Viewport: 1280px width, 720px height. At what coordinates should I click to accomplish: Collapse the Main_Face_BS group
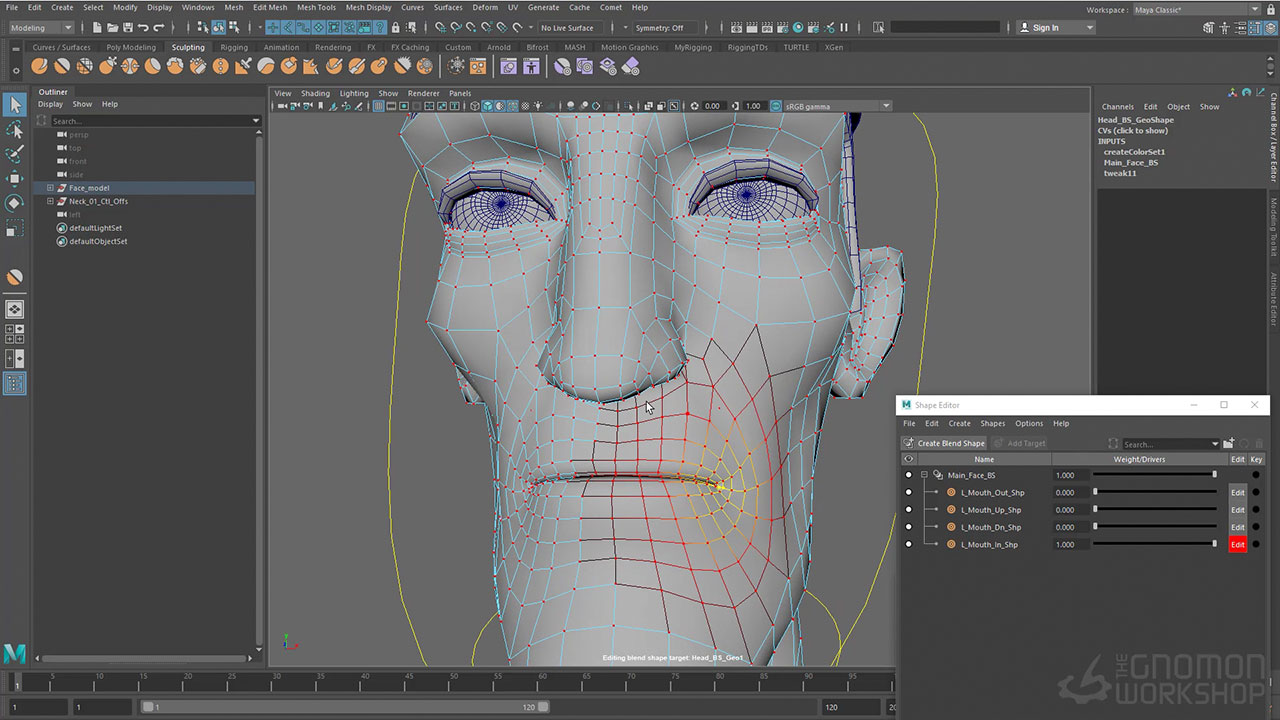(924, 475)
